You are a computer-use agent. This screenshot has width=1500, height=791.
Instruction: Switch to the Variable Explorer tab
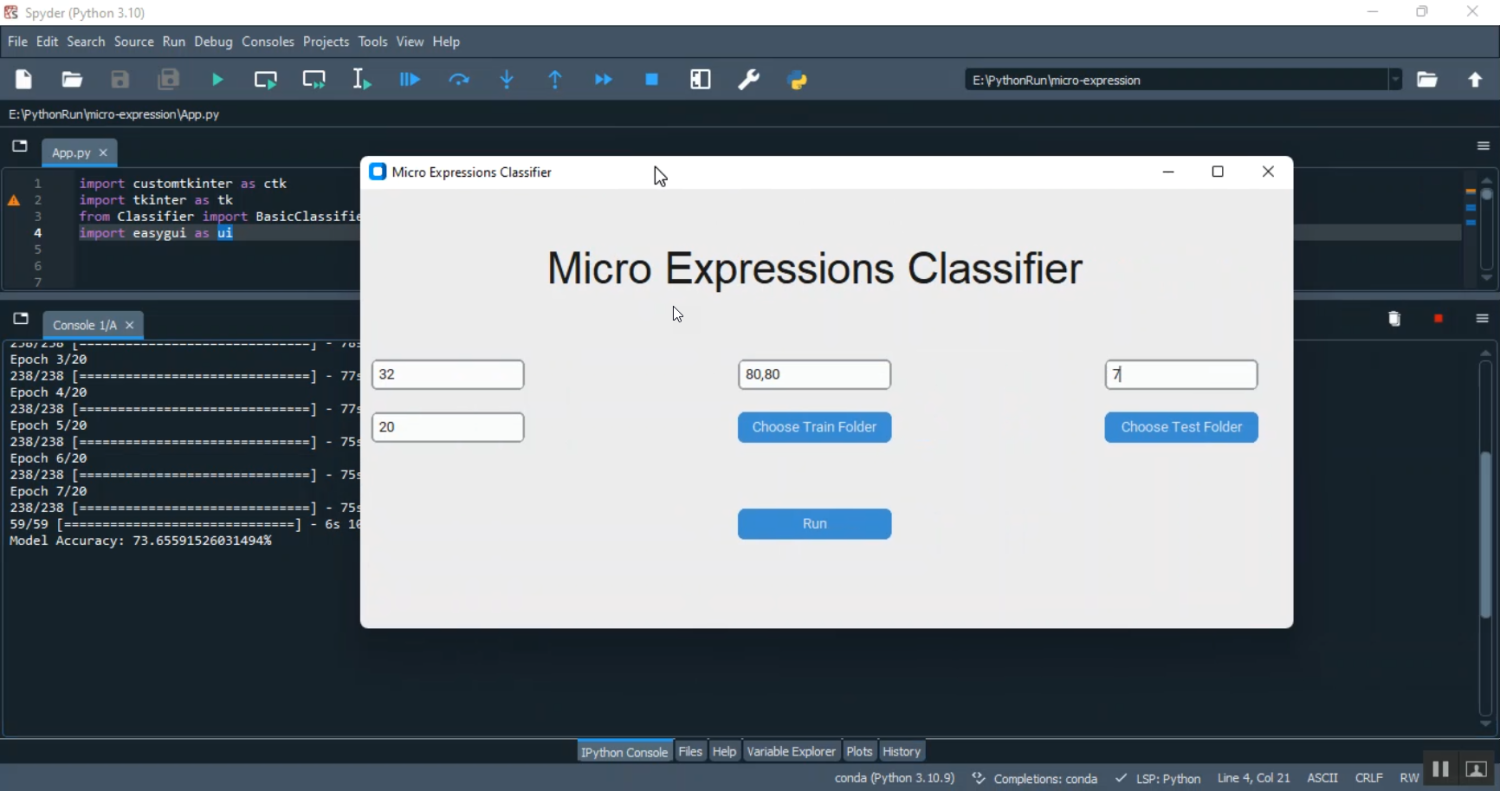tap(791, 751)
